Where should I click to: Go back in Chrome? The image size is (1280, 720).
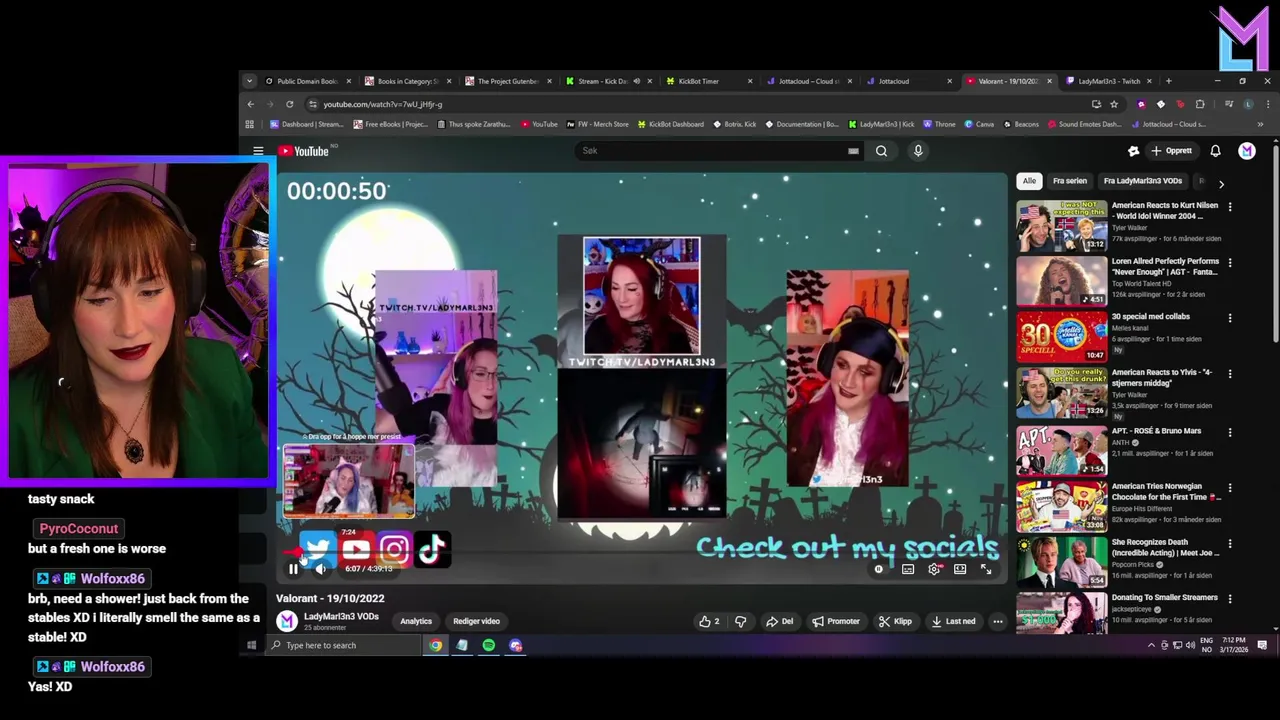tap(251, 104)
